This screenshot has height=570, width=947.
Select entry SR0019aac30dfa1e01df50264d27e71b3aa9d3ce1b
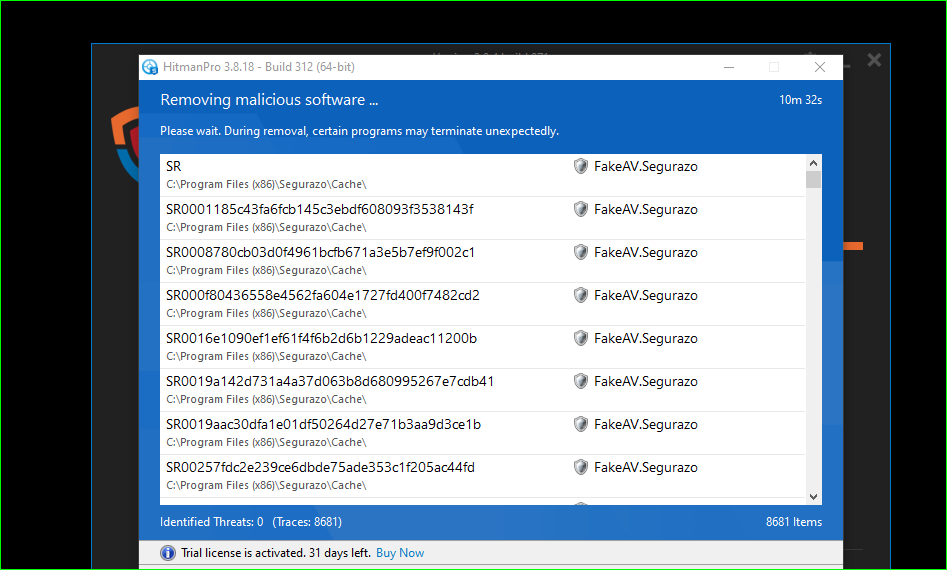point(483,432)
